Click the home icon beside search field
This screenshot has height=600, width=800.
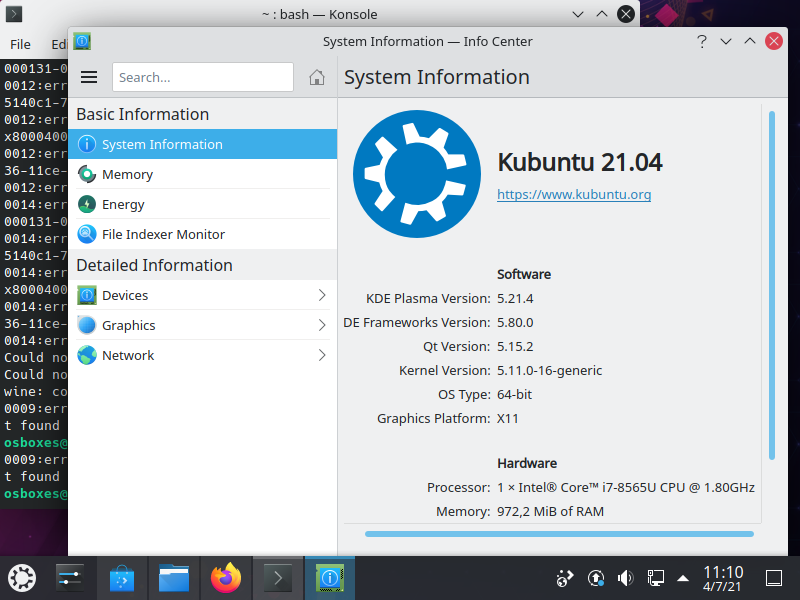pos(317,77)
